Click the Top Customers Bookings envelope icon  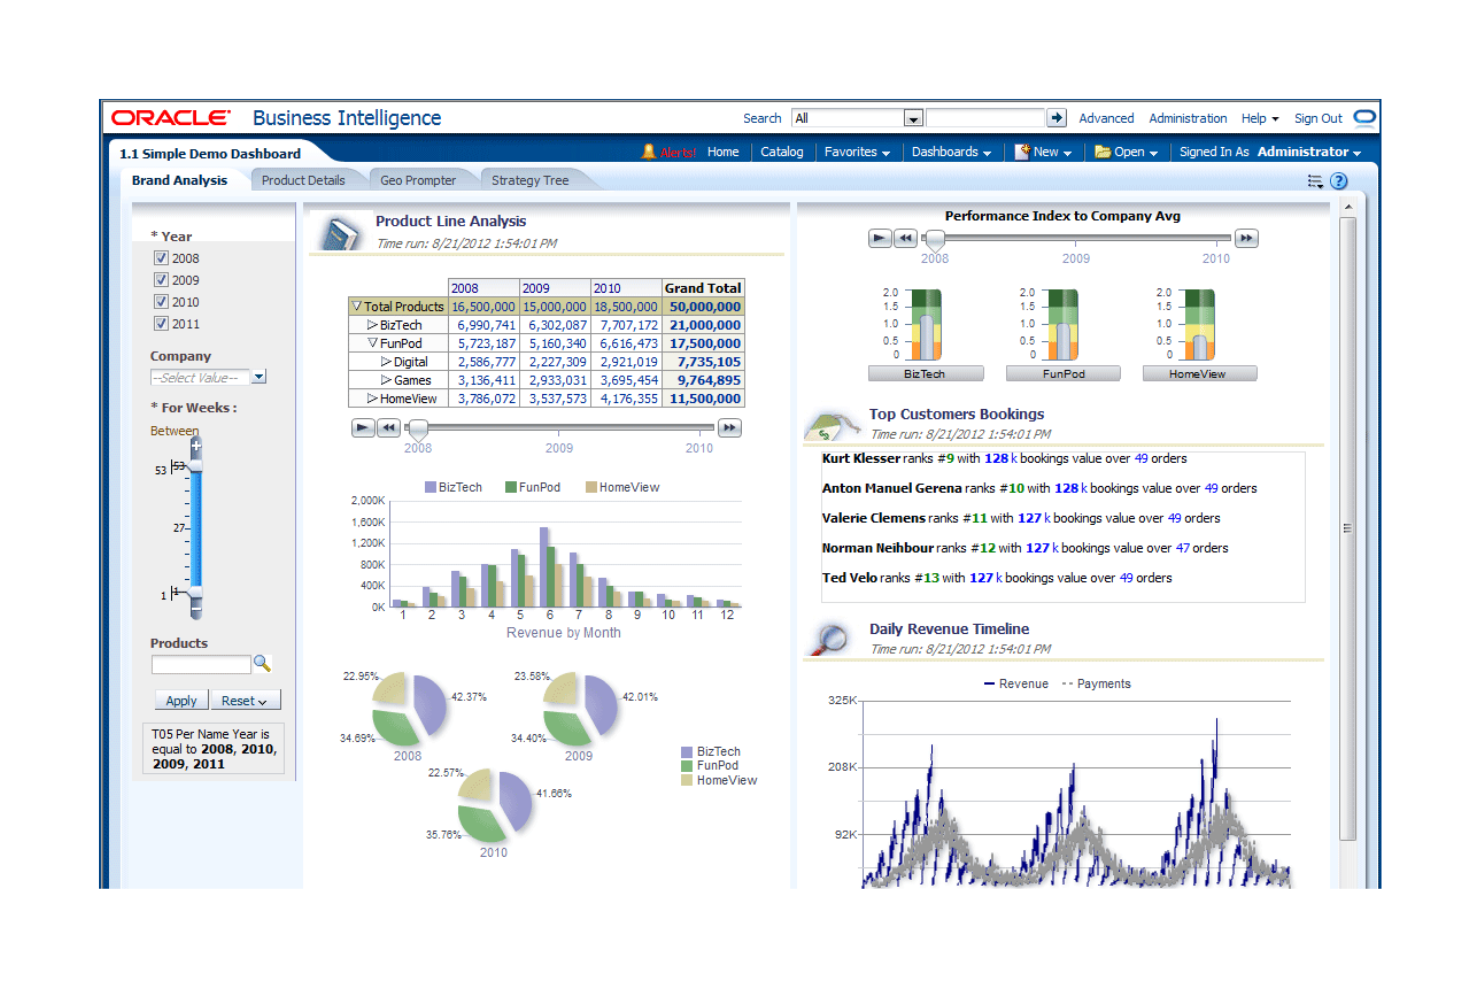click(830, 423)
